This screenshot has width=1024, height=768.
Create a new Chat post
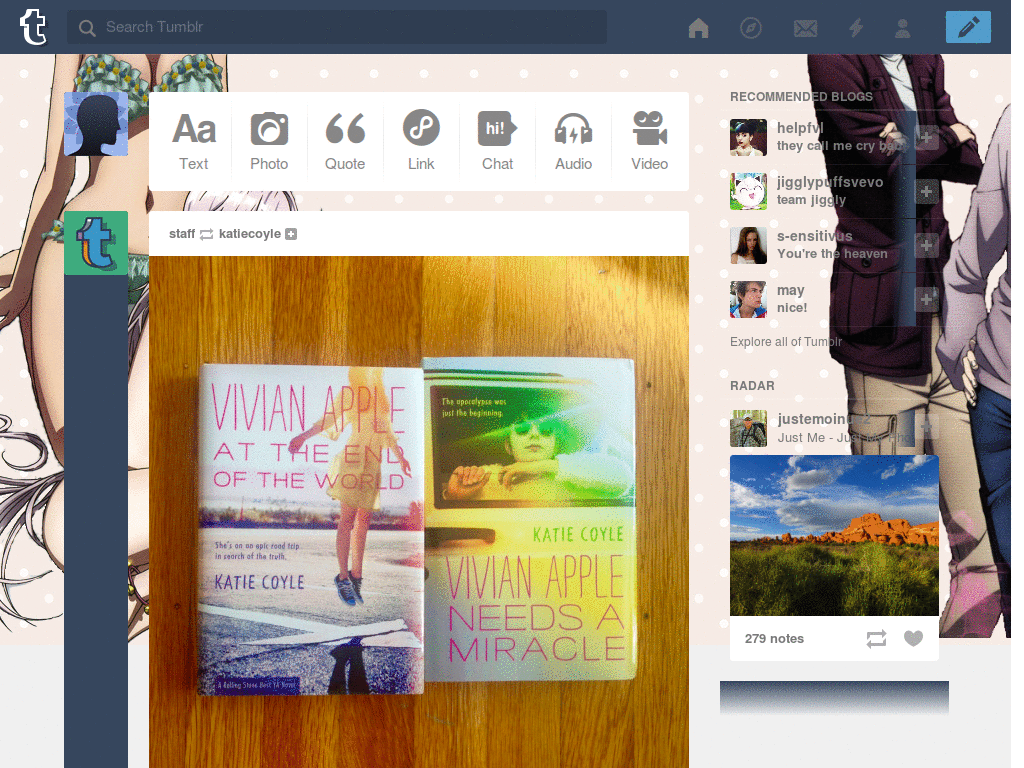click(x=497, y=141)
